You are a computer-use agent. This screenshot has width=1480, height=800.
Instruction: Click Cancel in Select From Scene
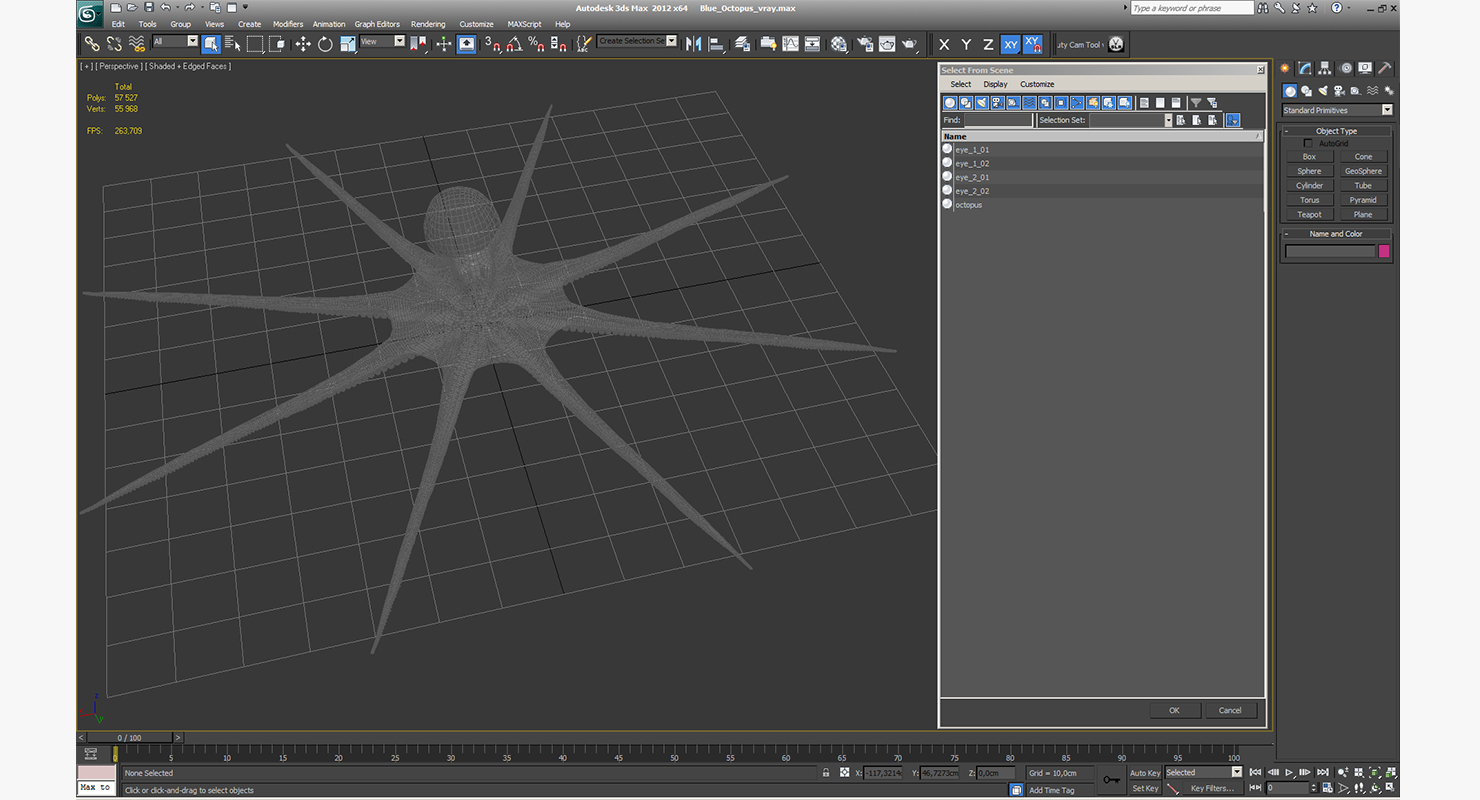click(x=1230, y=710)
